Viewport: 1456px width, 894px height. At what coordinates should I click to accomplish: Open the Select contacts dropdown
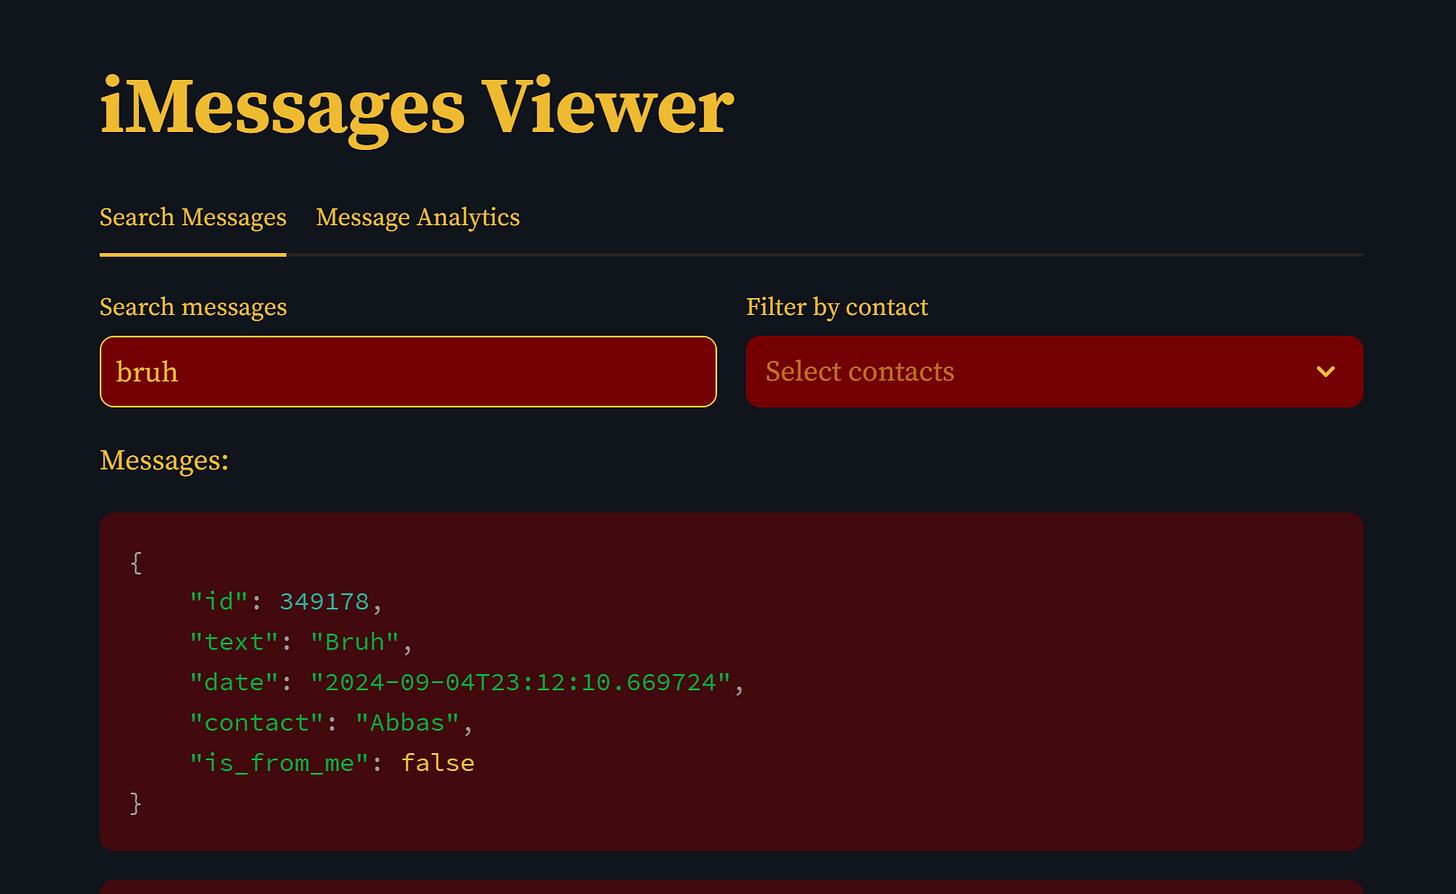tap(1054, 372)
